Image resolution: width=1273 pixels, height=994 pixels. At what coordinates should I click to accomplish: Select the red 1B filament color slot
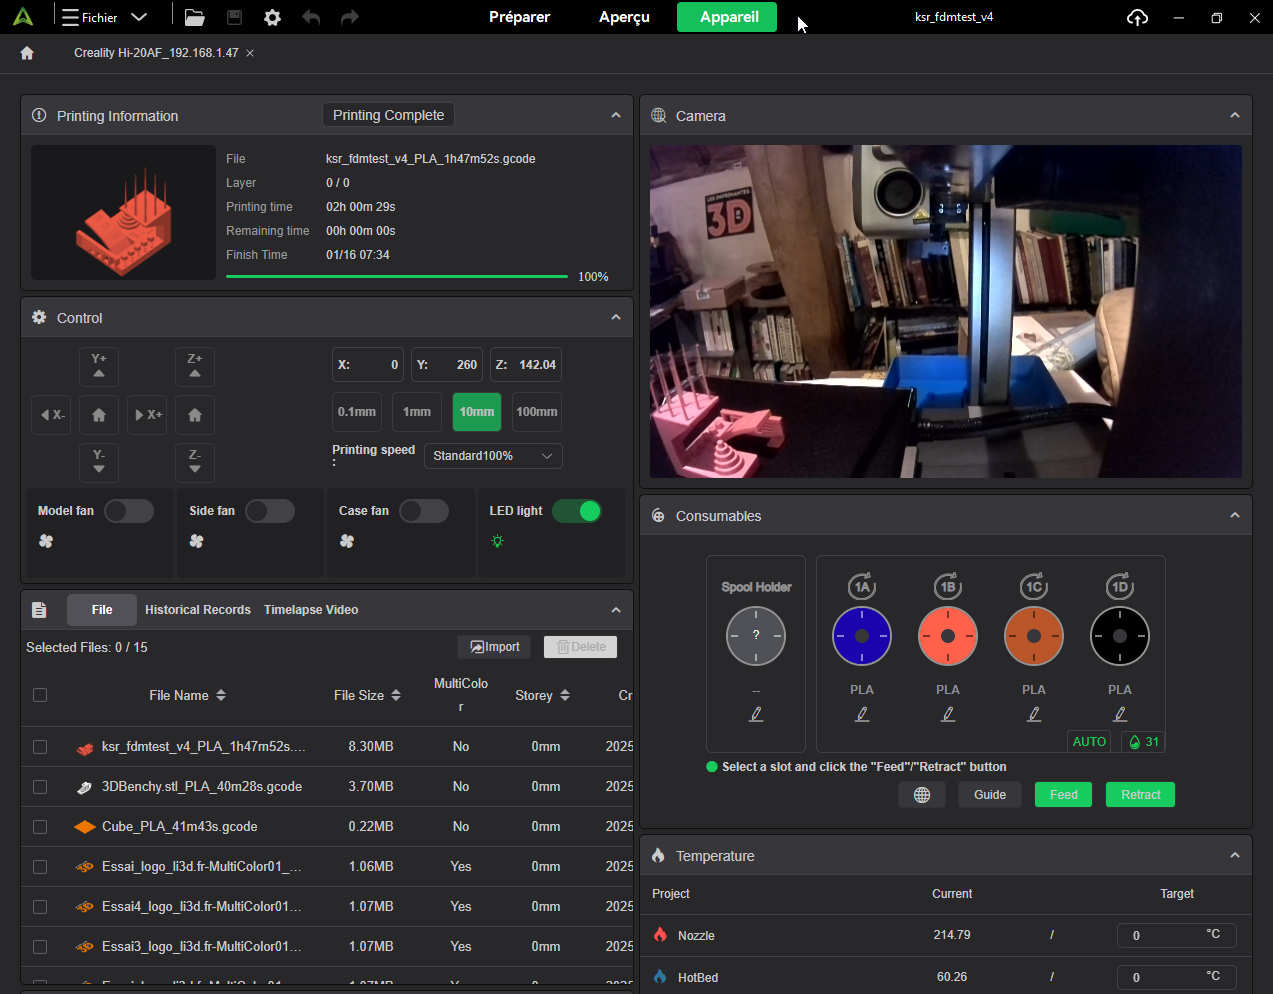948,636
